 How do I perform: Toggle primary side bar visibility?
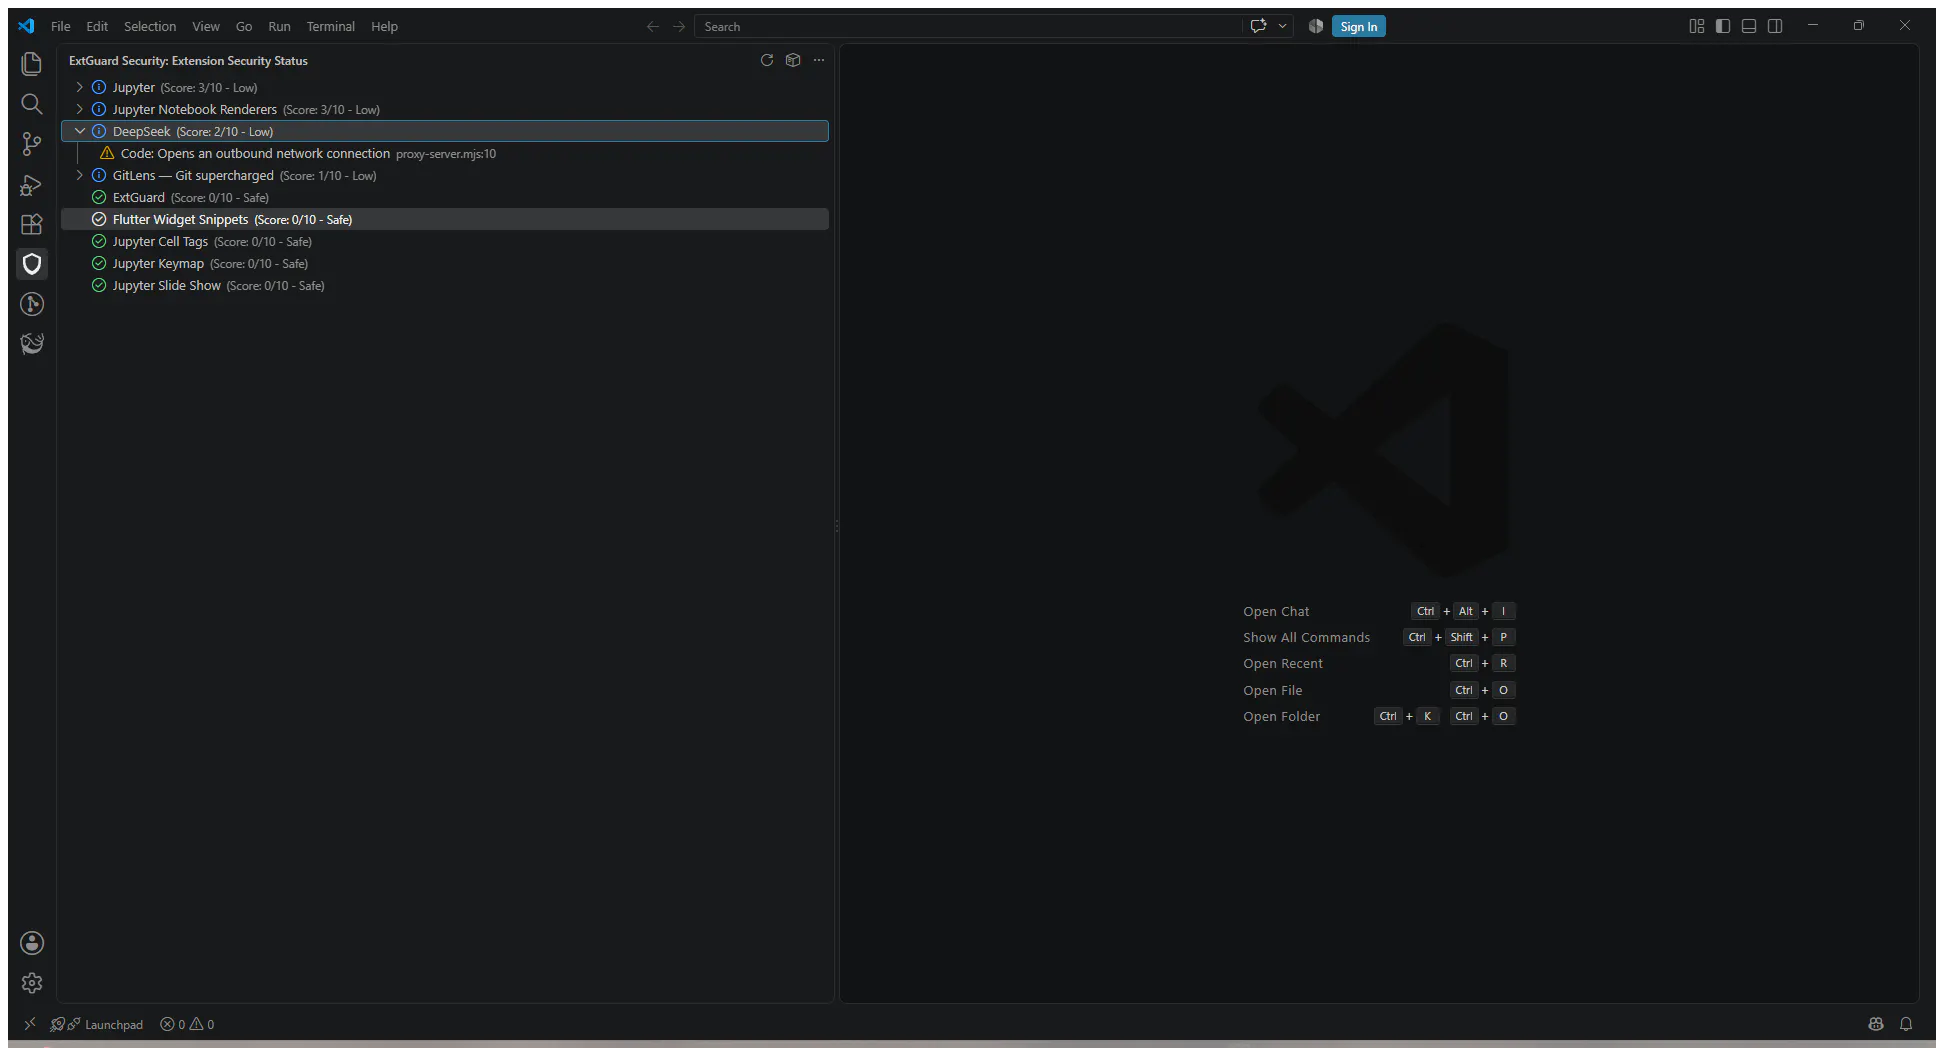(1723, 26)
